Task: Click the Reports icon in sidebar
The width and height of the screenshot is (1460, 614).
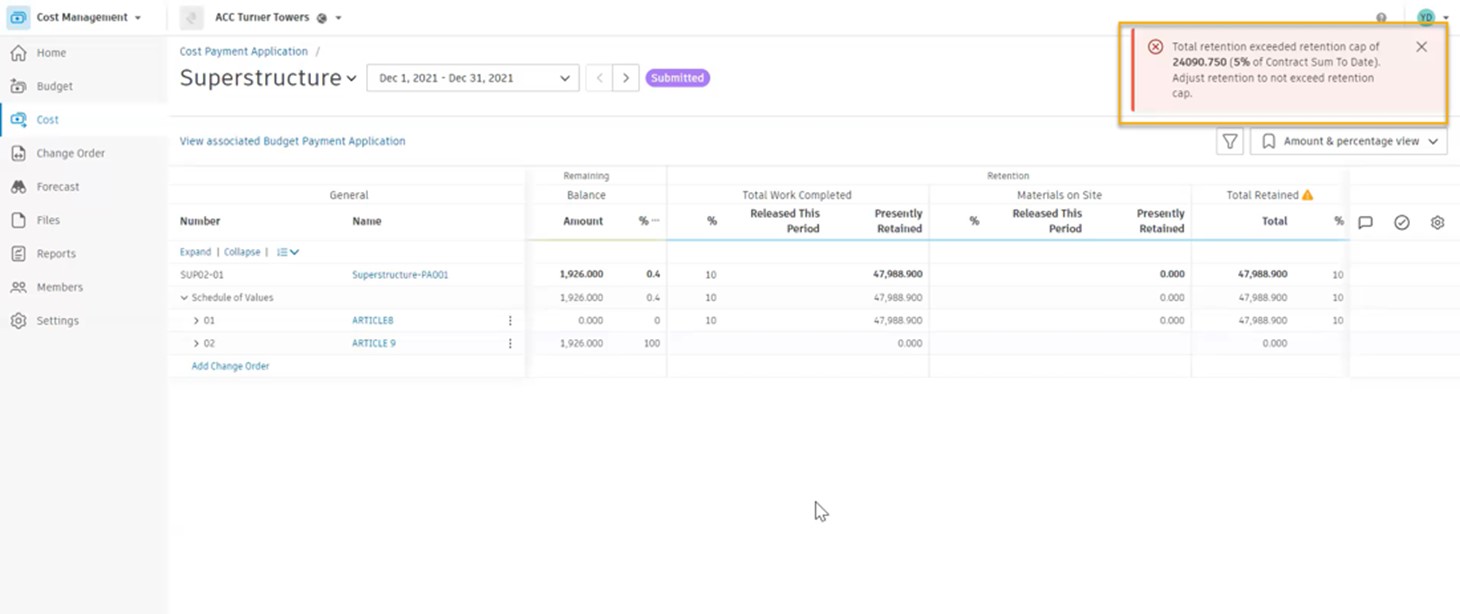Action: coord(18,254)
